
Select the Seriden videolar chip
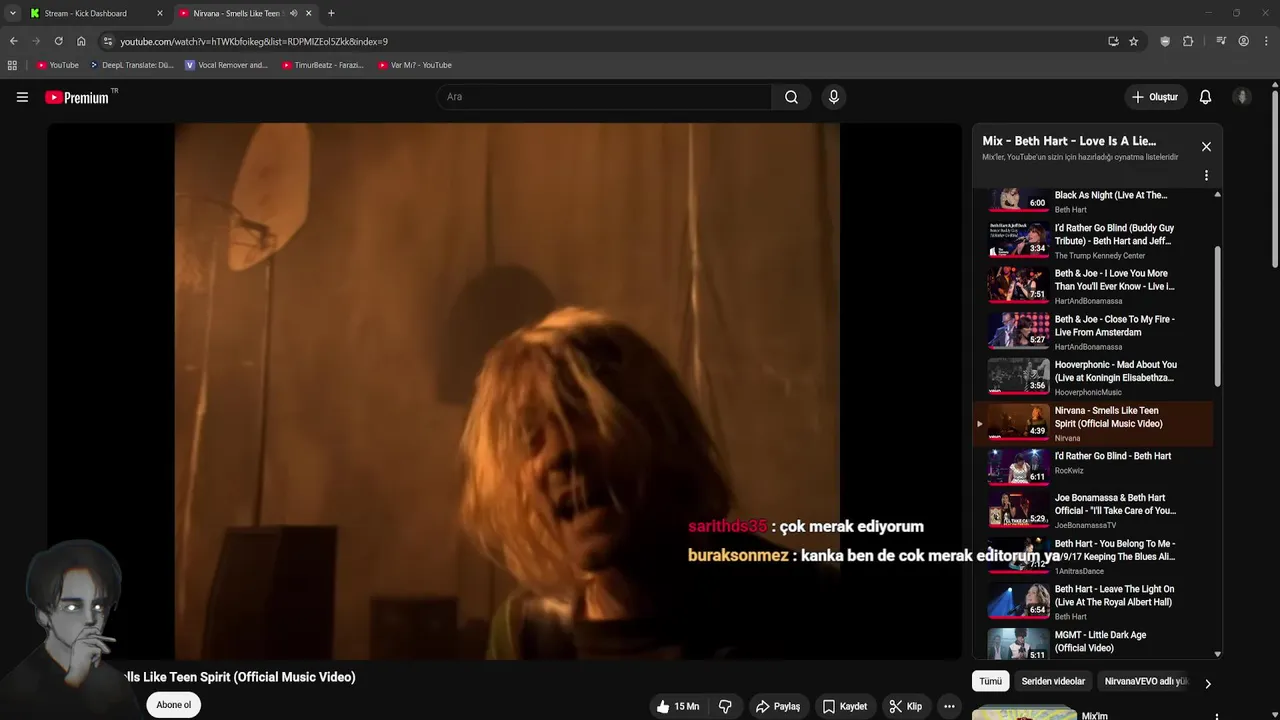1053,681
